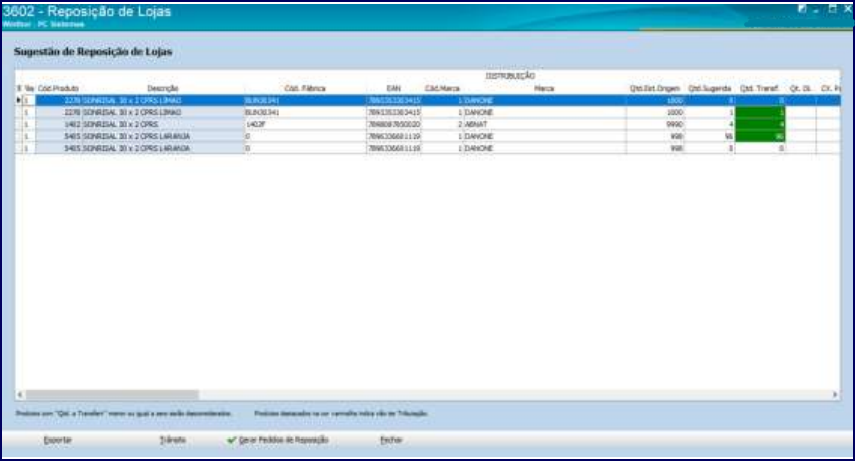This screenshot has width=855, height=461.
Task: Click the Fechar button
Action: click(392, 440)
